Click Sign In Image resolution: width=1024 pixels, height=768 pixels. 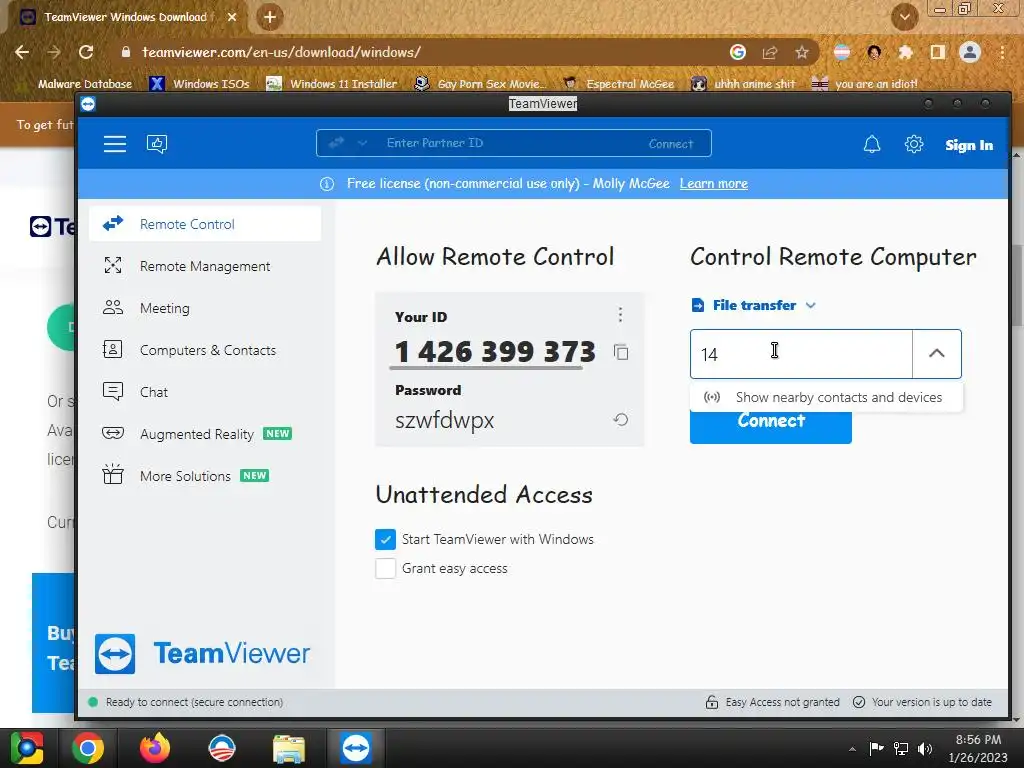coord(968,145)
